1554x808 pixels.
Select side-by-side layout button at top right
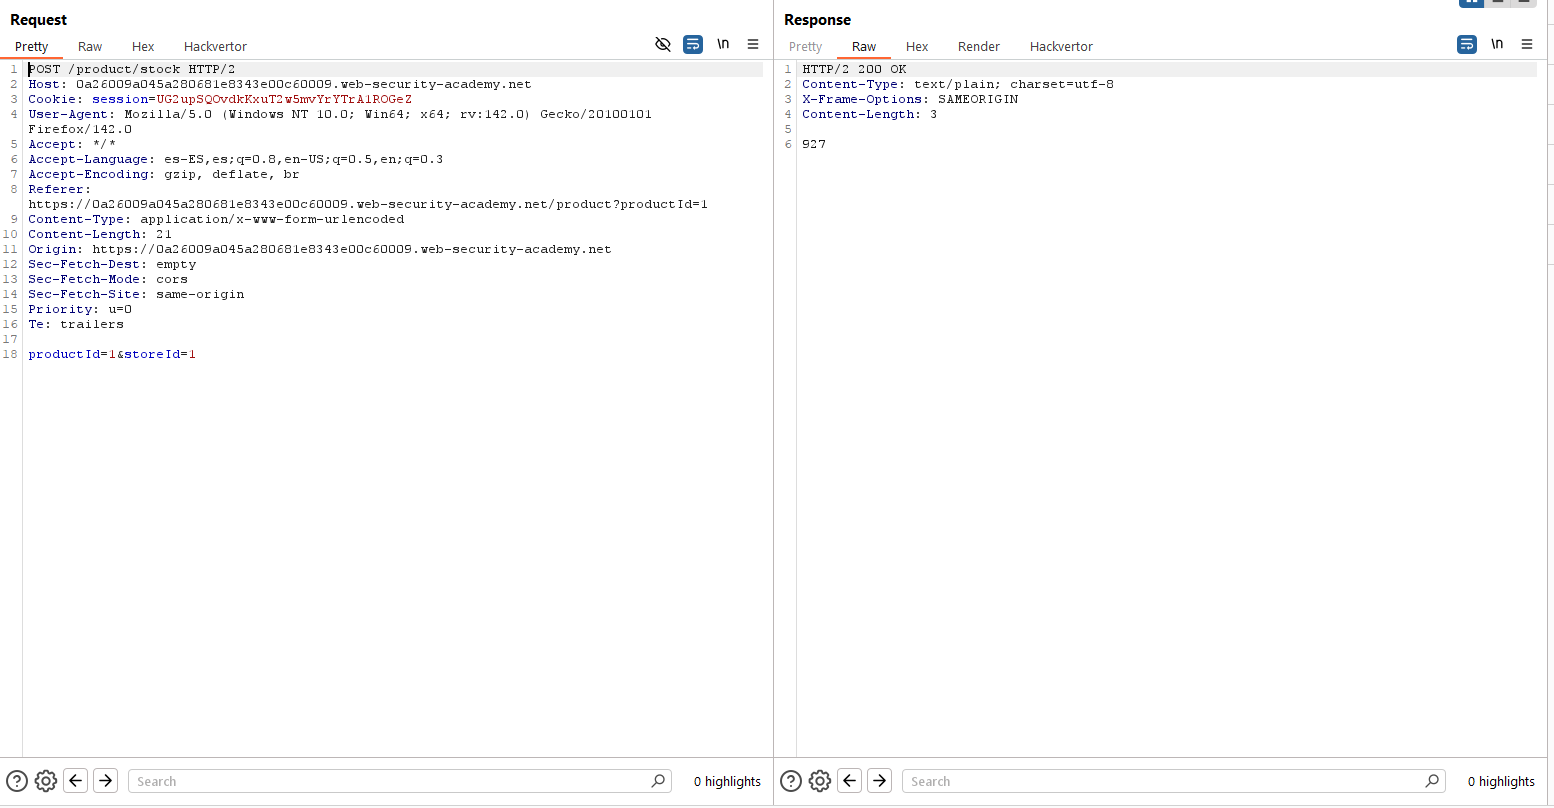tap(1471, 3)
